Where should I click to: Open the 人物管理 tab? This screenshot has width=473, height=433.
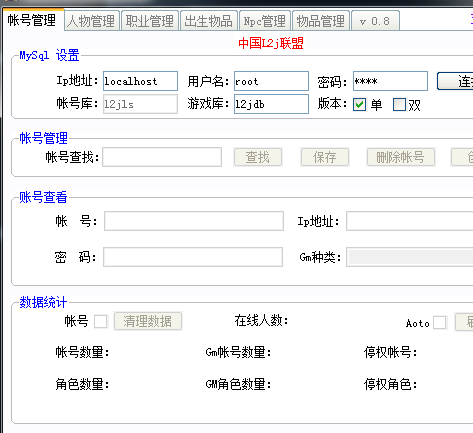coord(91,21)
